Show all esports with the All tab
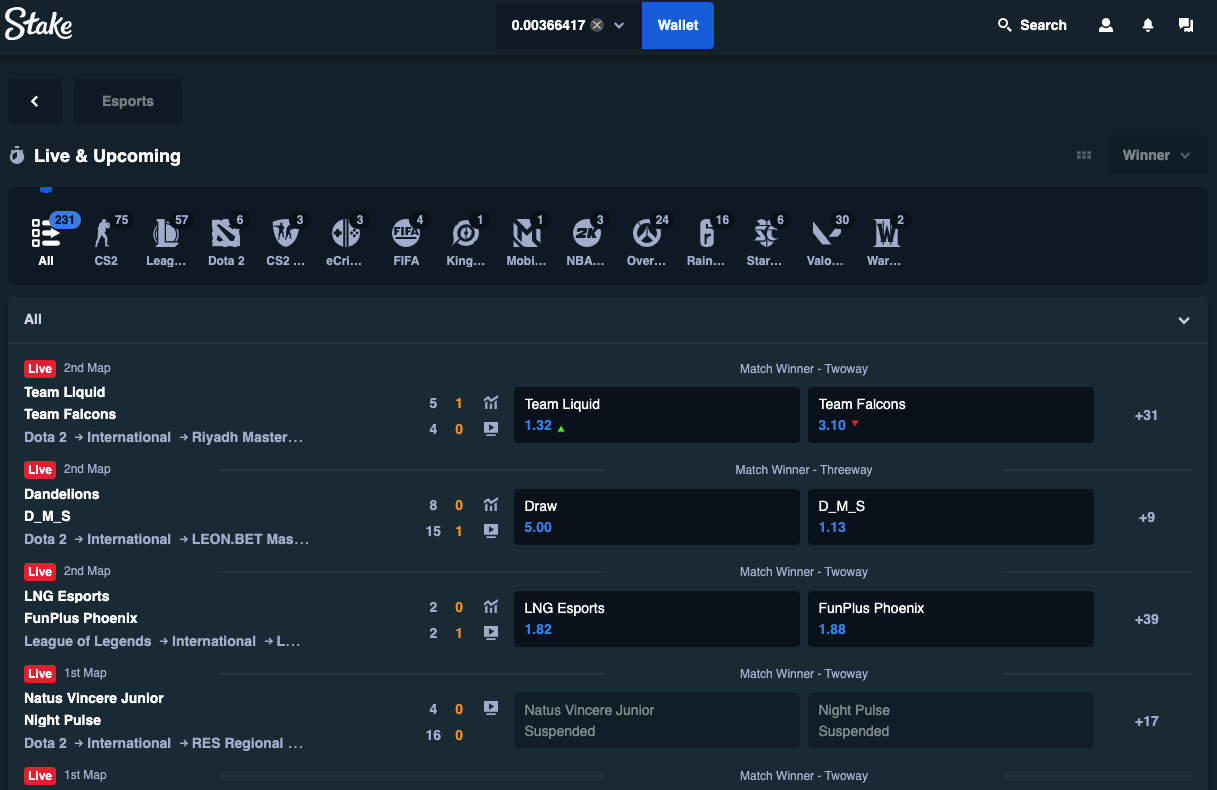The image size is (1217, 790). pyautogui.click(x=46, y=241)
